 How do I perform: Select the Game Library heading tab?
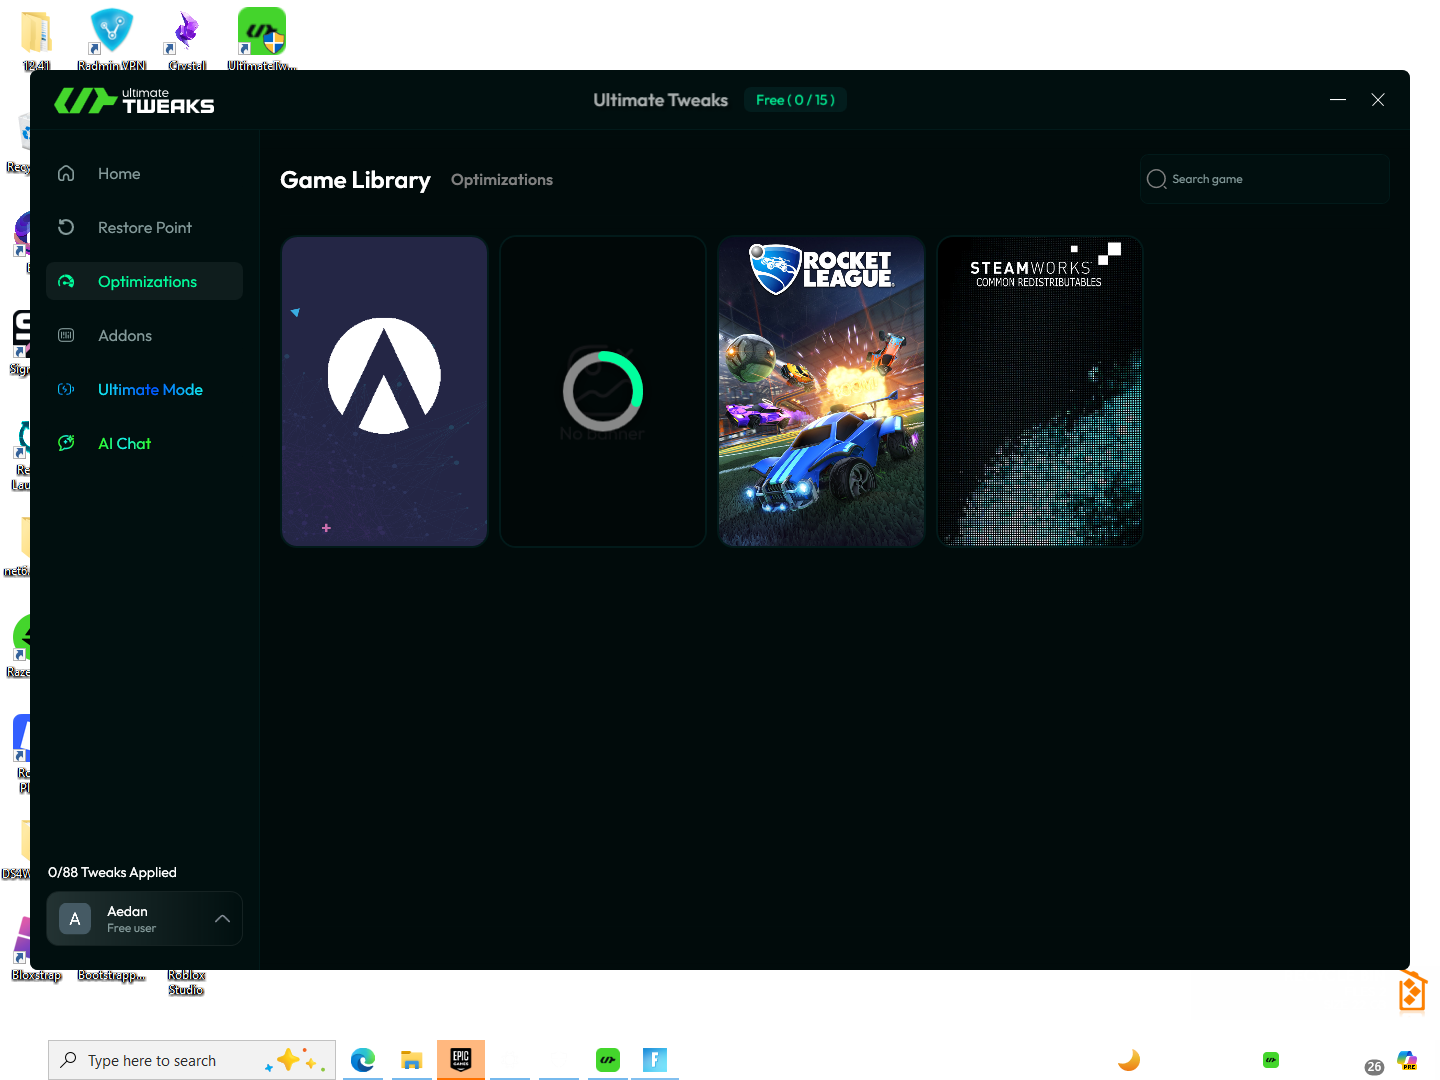pos(355,180)
